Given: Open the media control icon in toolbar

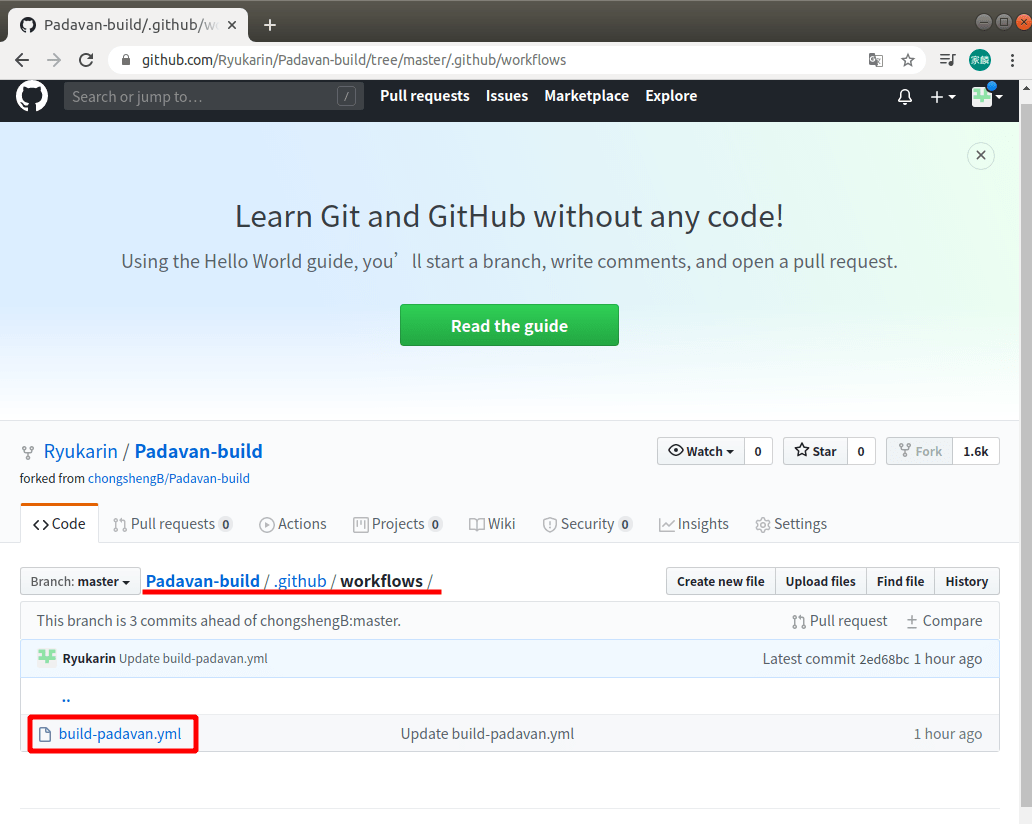Looking at the screenshot, I should pos(947,61).
